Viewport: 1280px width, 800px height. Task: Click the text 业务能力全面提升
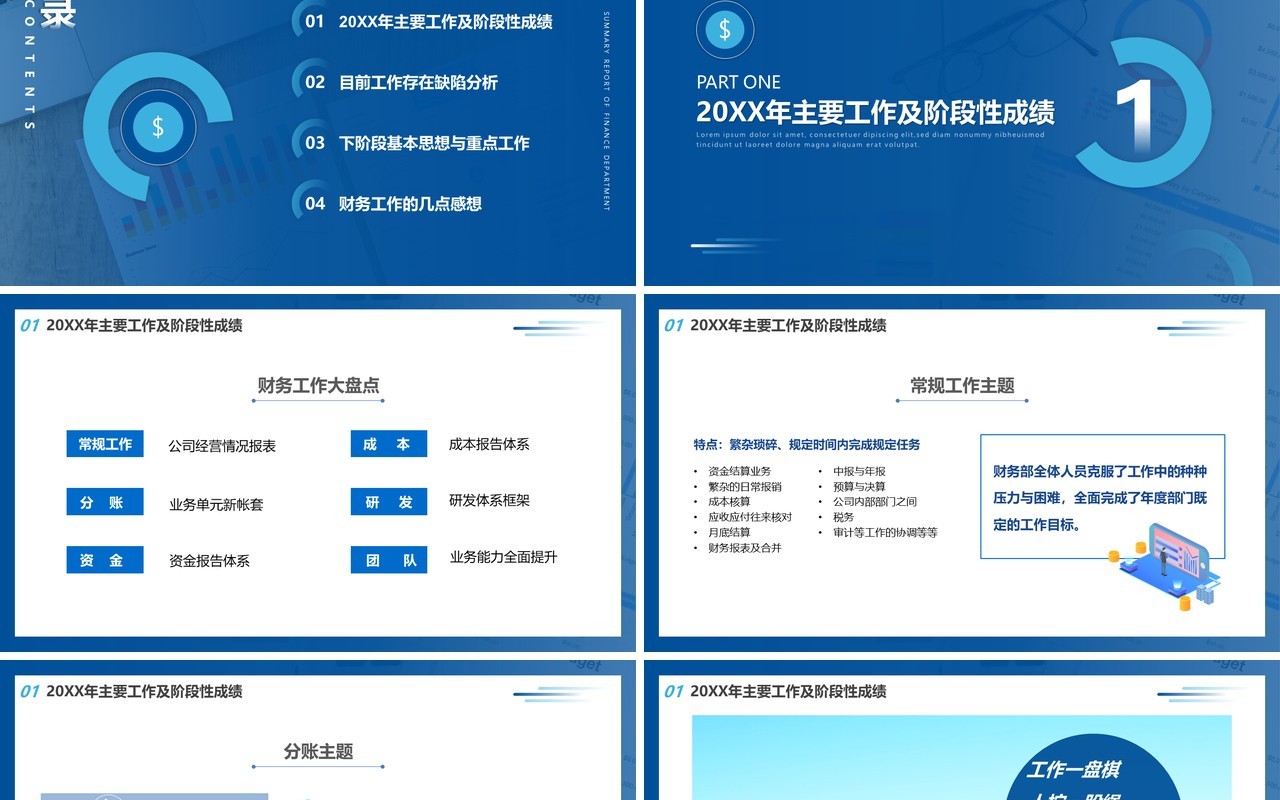[x=503, y=557]
